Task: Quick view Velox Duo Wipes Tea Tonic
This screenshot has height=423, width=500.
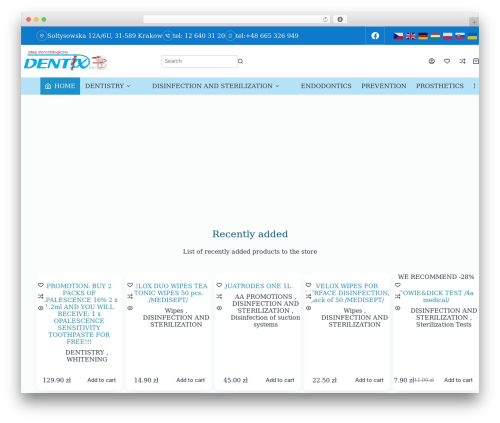Action: pyautogui.click(x=130, y=308)
